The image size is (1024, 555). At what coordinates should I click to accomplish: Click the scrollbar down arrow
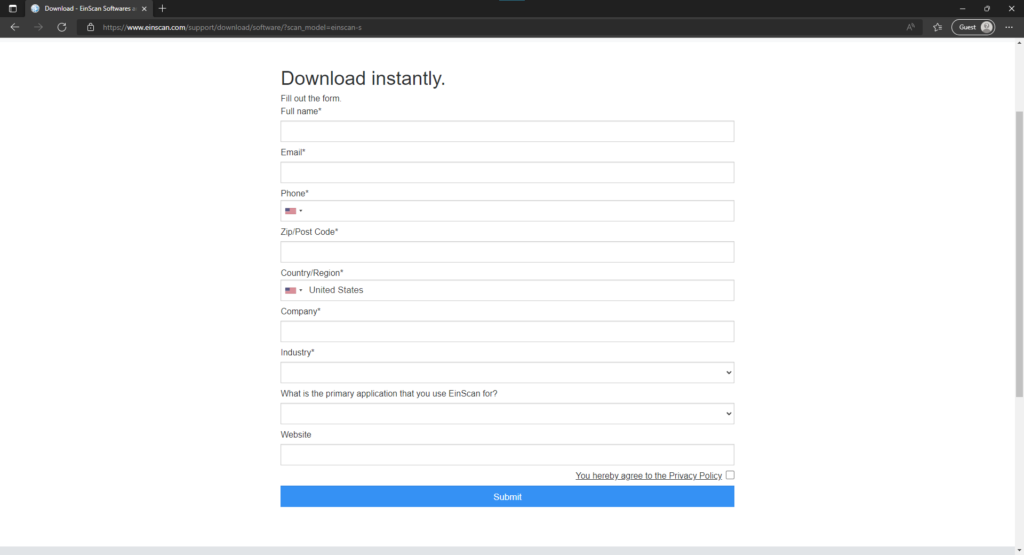(1019, 550)
